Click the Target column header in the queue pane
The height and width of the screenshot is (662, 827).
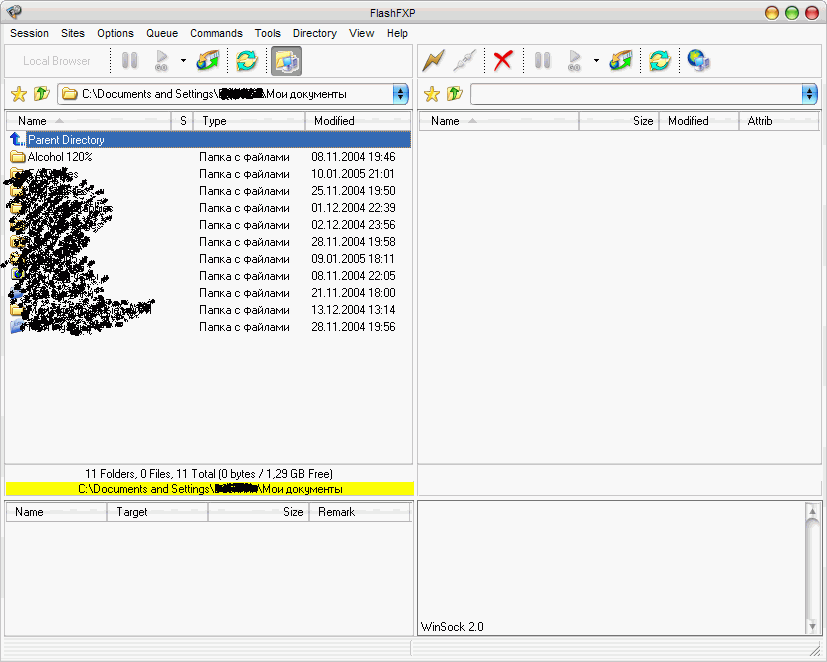coord(157,512)
